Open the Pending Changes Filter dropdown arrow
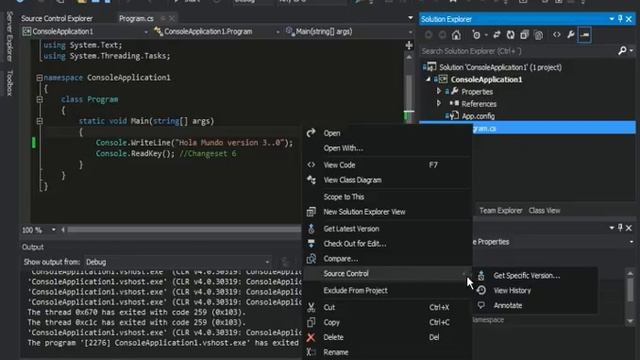The width and height of the screenshot is (640, 360). [486, 36]
